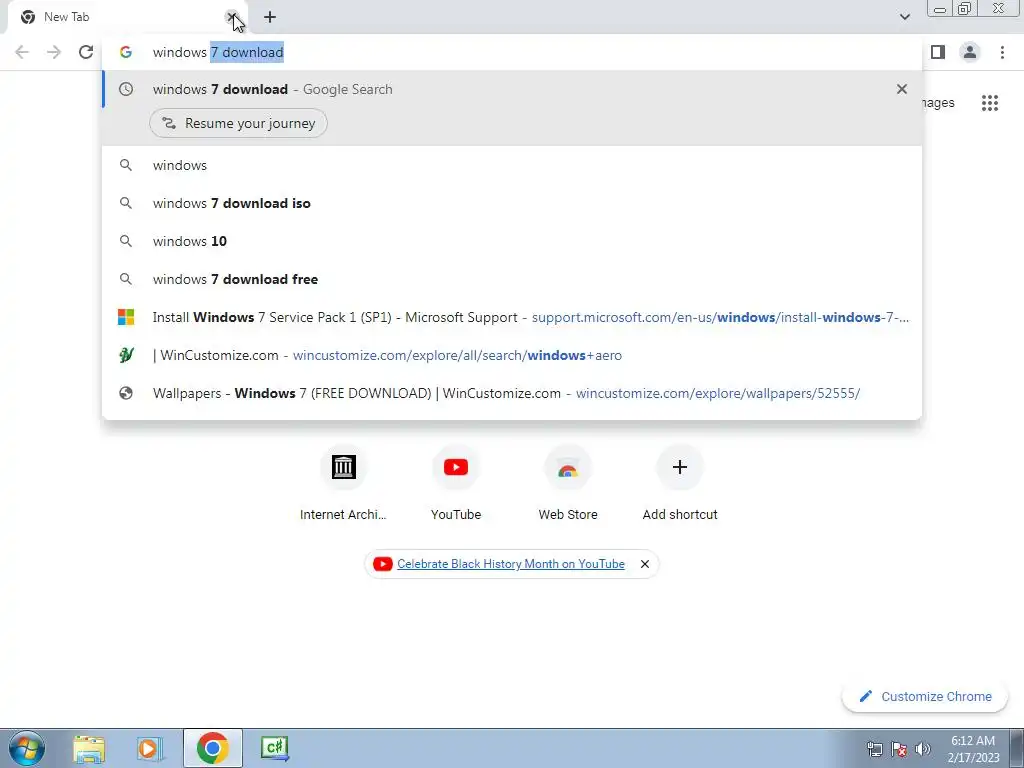Open the Web Store shortcut
Image resolution: width=1024 pixels, height=768 pixels.
pyautogui.click(x=568, y=484)
